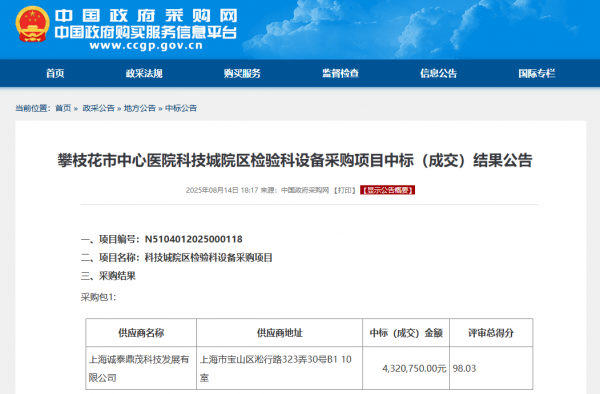Open the 地方公告 breadcrumb link
This screenshot has width=600, height=394.
coord(140,108)
